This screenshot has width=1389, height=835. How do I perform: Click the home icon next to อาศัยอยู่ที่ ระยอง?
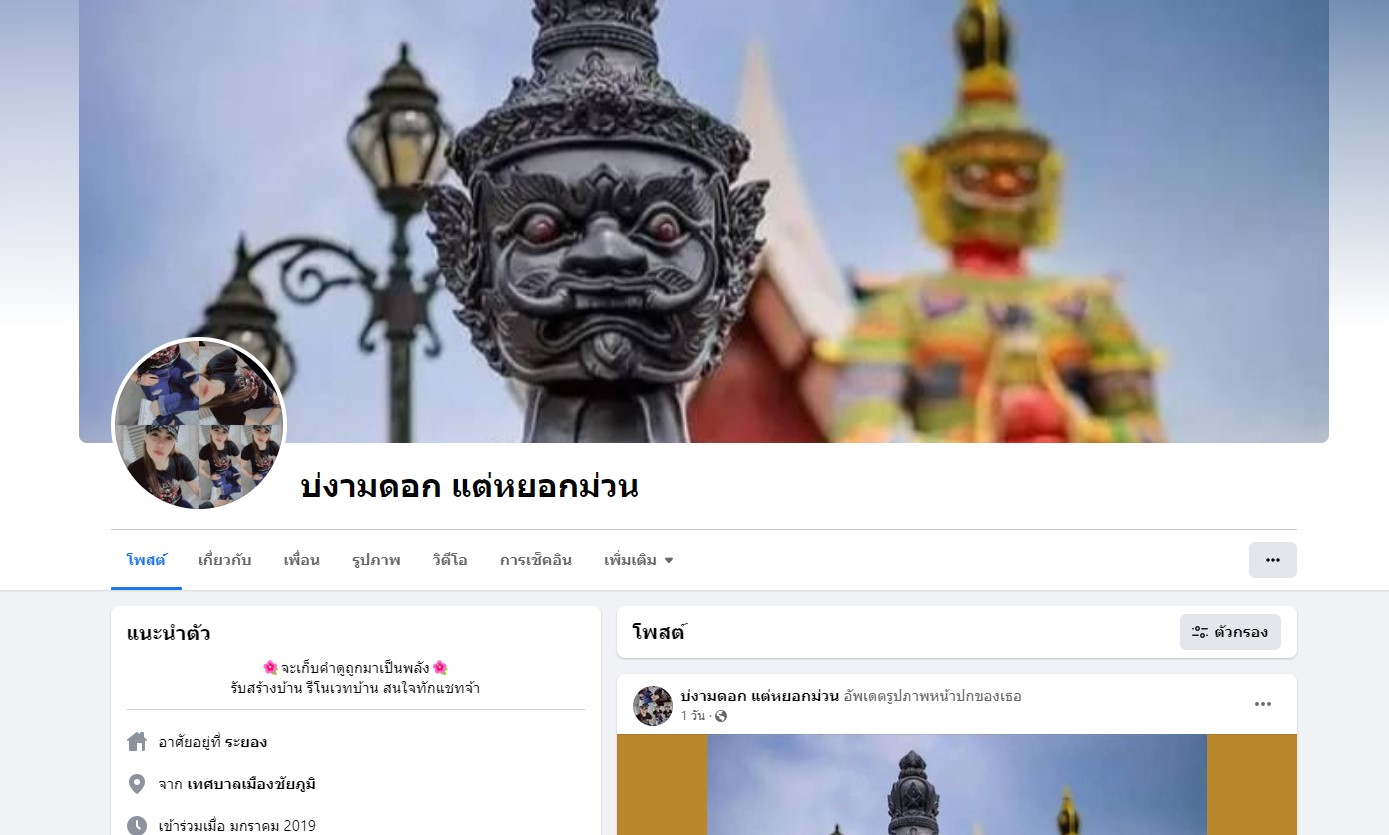coord(137,742)
